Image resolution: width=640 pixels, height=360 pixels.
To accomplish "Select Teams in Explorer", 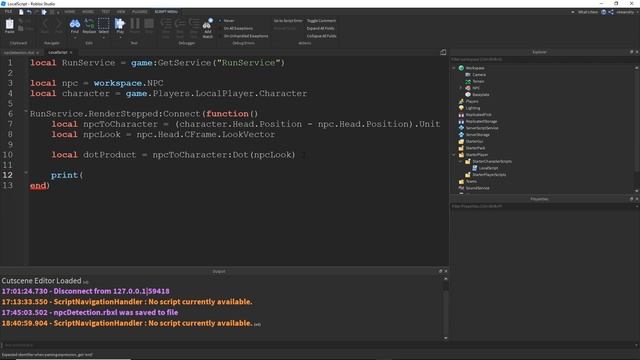I will click(x=471, y=181).
